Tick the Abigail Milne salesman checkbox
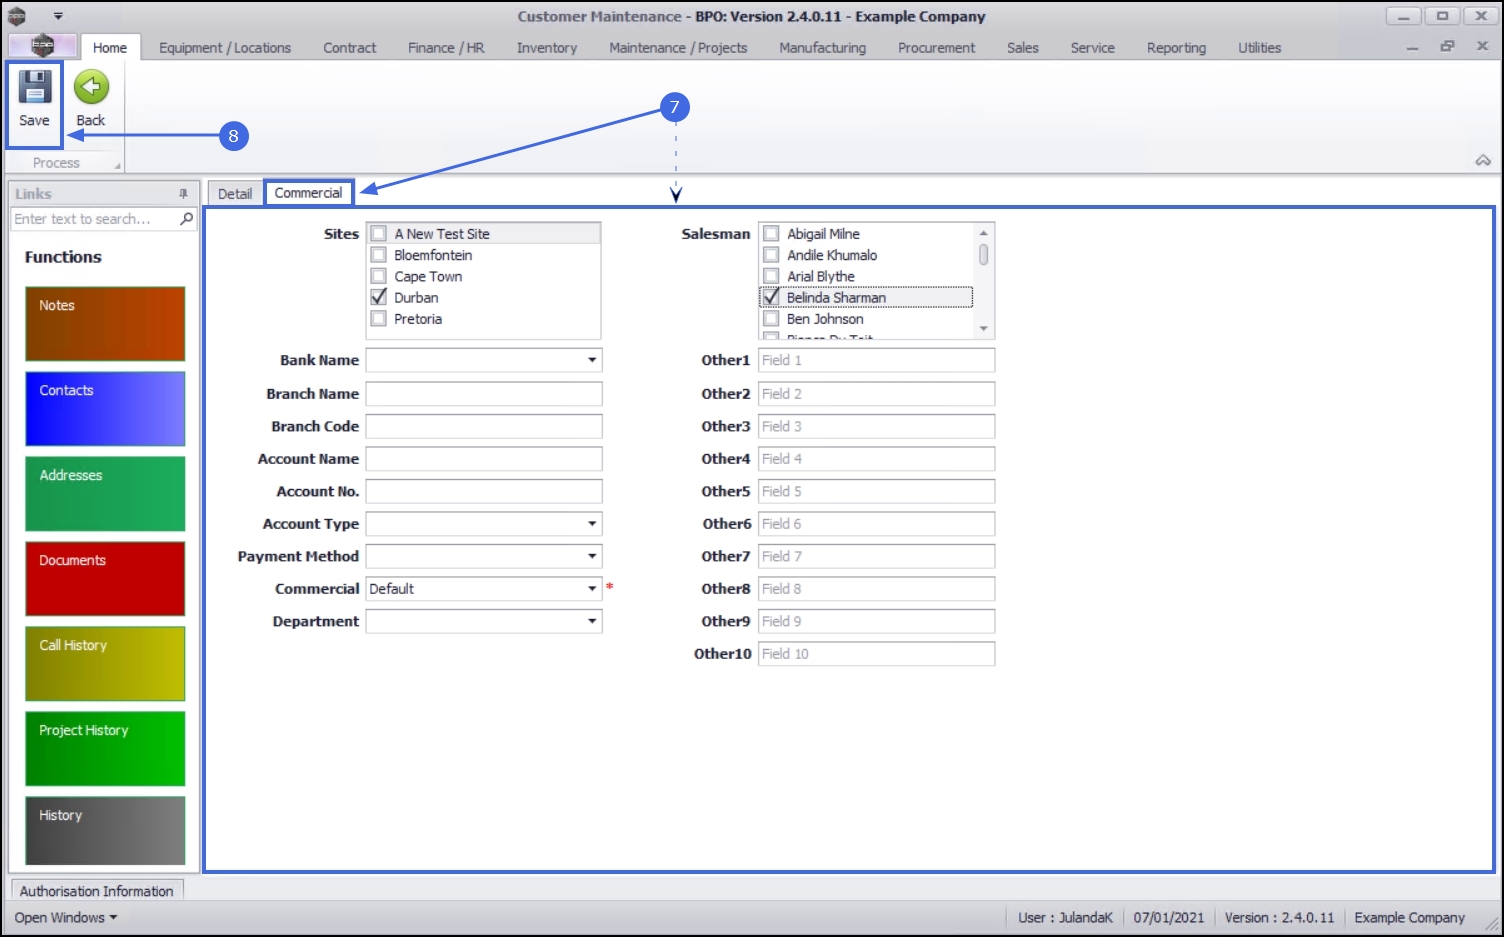 click(771, 234)
